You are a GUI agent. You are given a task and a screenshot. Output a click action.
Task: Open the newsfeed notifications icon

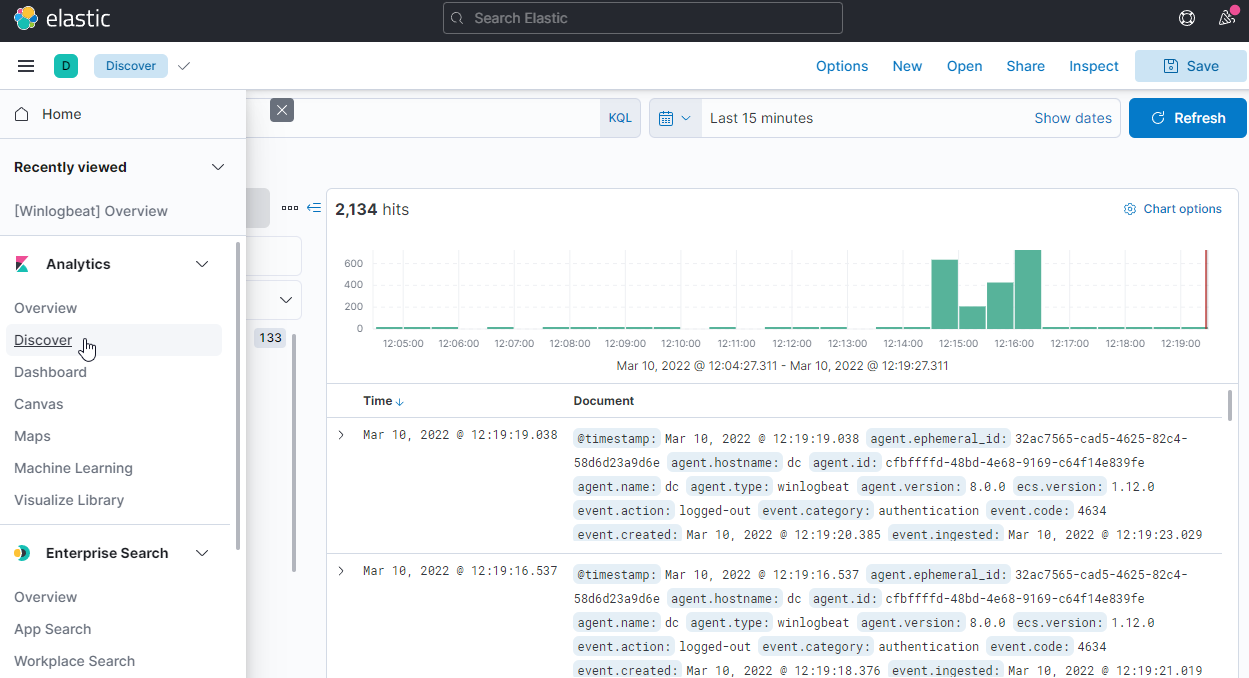[1227, 18]
